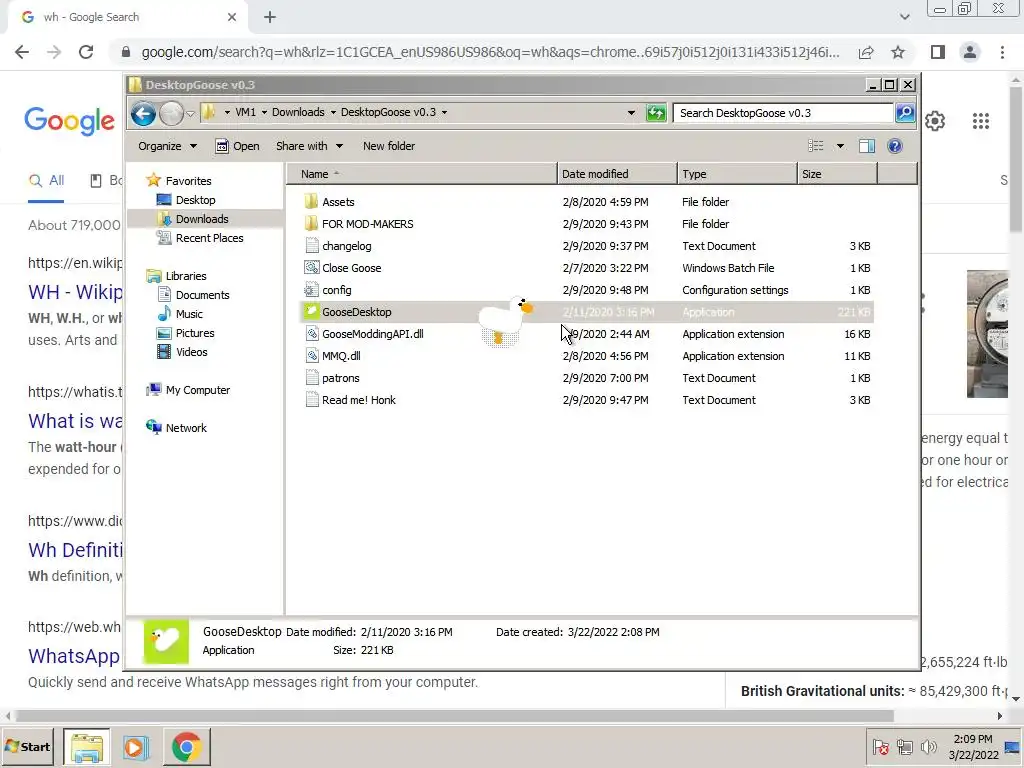
Task: Open the Explorer Help icon
Action: pos(895,146)
